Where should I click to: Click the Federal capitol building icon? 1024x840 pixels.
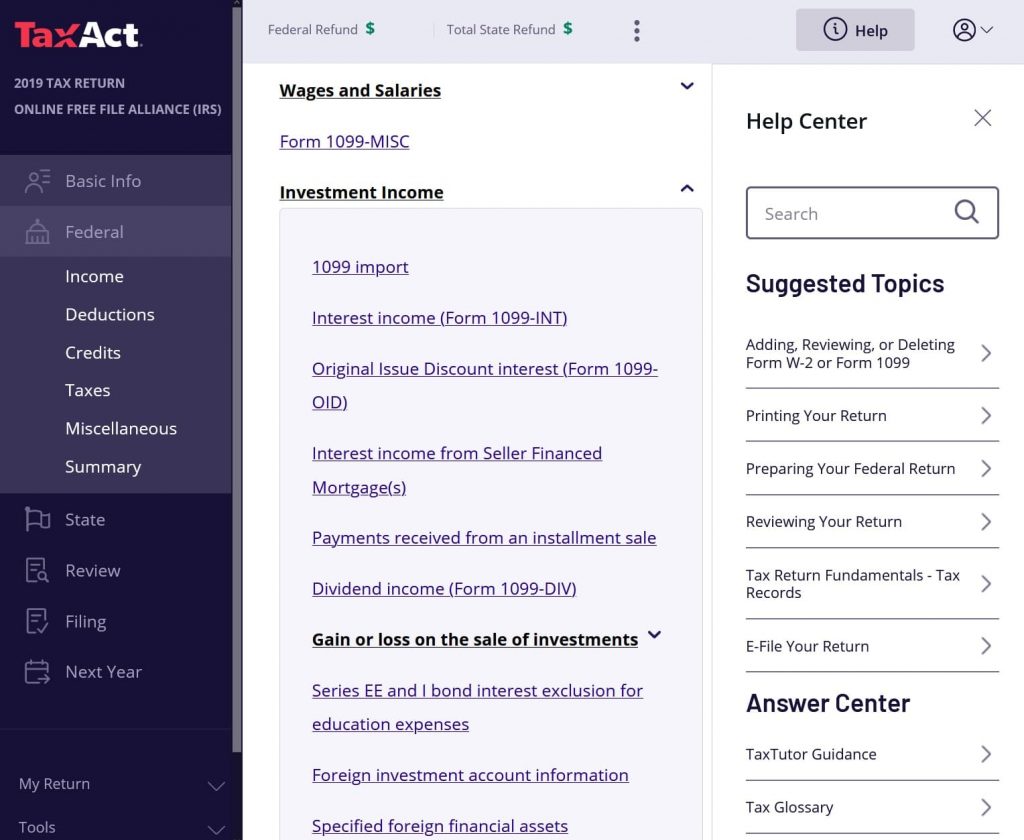[x=37, y=232]
